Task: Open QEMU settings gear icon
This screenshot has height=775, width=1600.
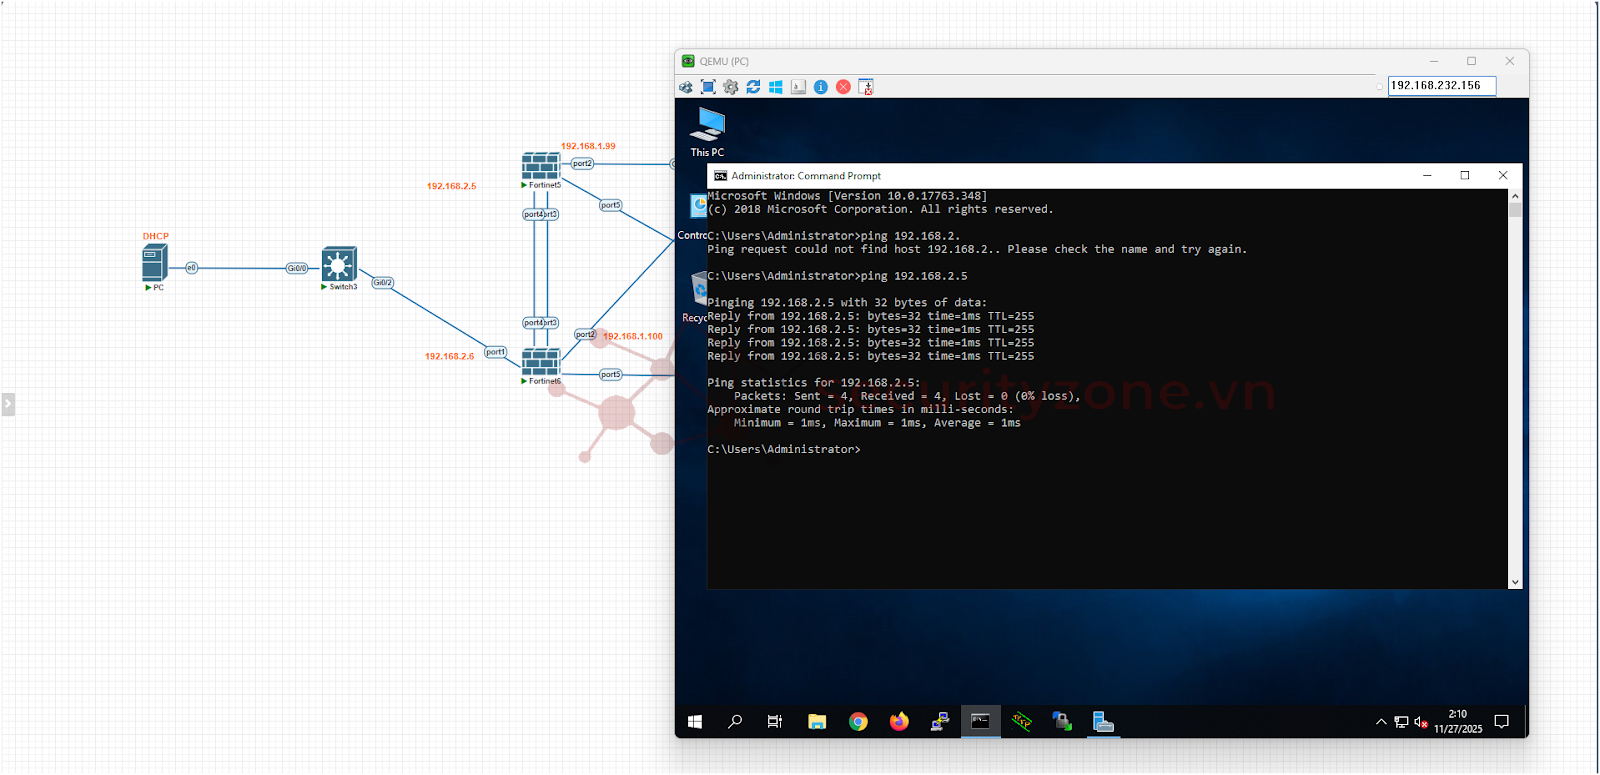Action: (731, 87)
